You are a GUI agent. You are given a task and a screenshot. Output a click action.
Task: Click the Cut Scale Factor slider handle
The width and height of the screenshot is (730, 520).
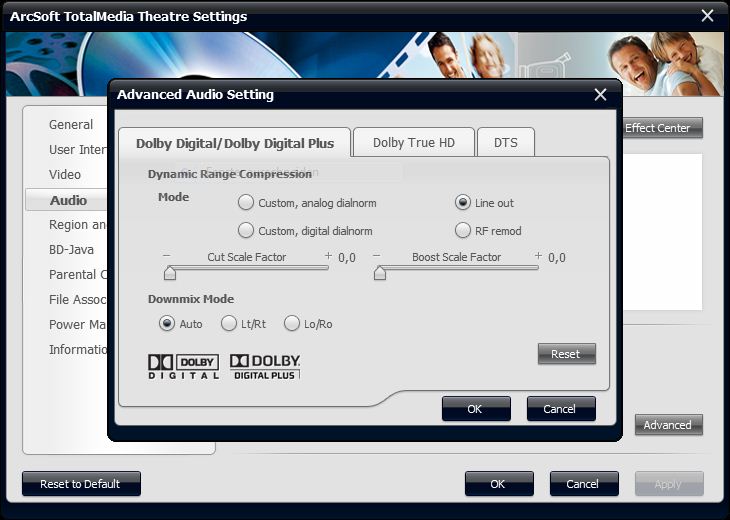(x=170, y=273)
